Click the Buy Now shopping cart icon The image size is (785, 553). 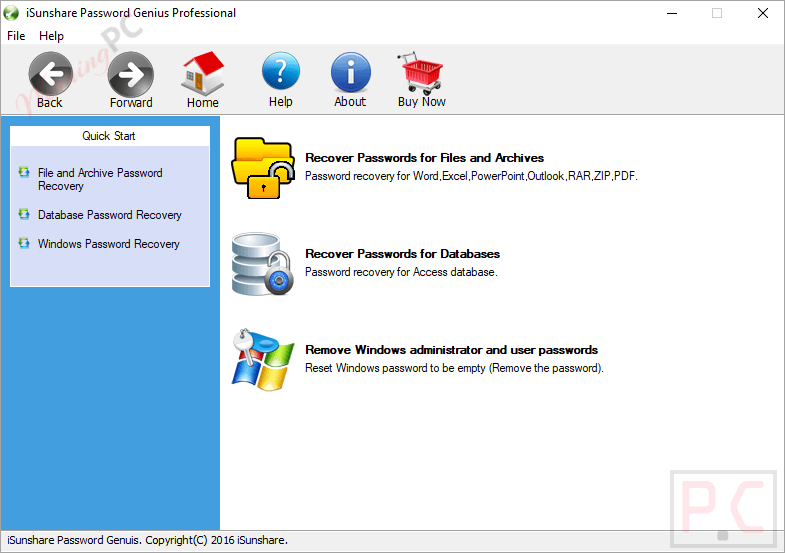(421, 73)
